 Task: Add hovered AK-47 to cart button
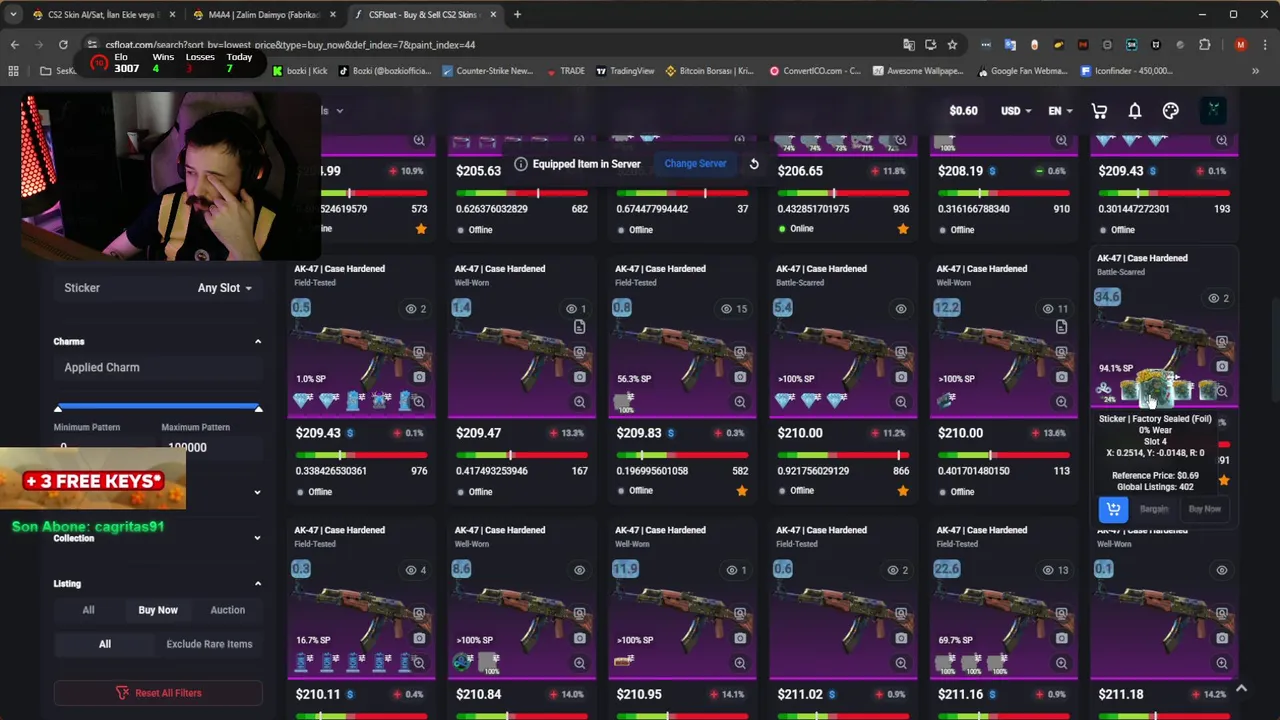[1113, 509]
